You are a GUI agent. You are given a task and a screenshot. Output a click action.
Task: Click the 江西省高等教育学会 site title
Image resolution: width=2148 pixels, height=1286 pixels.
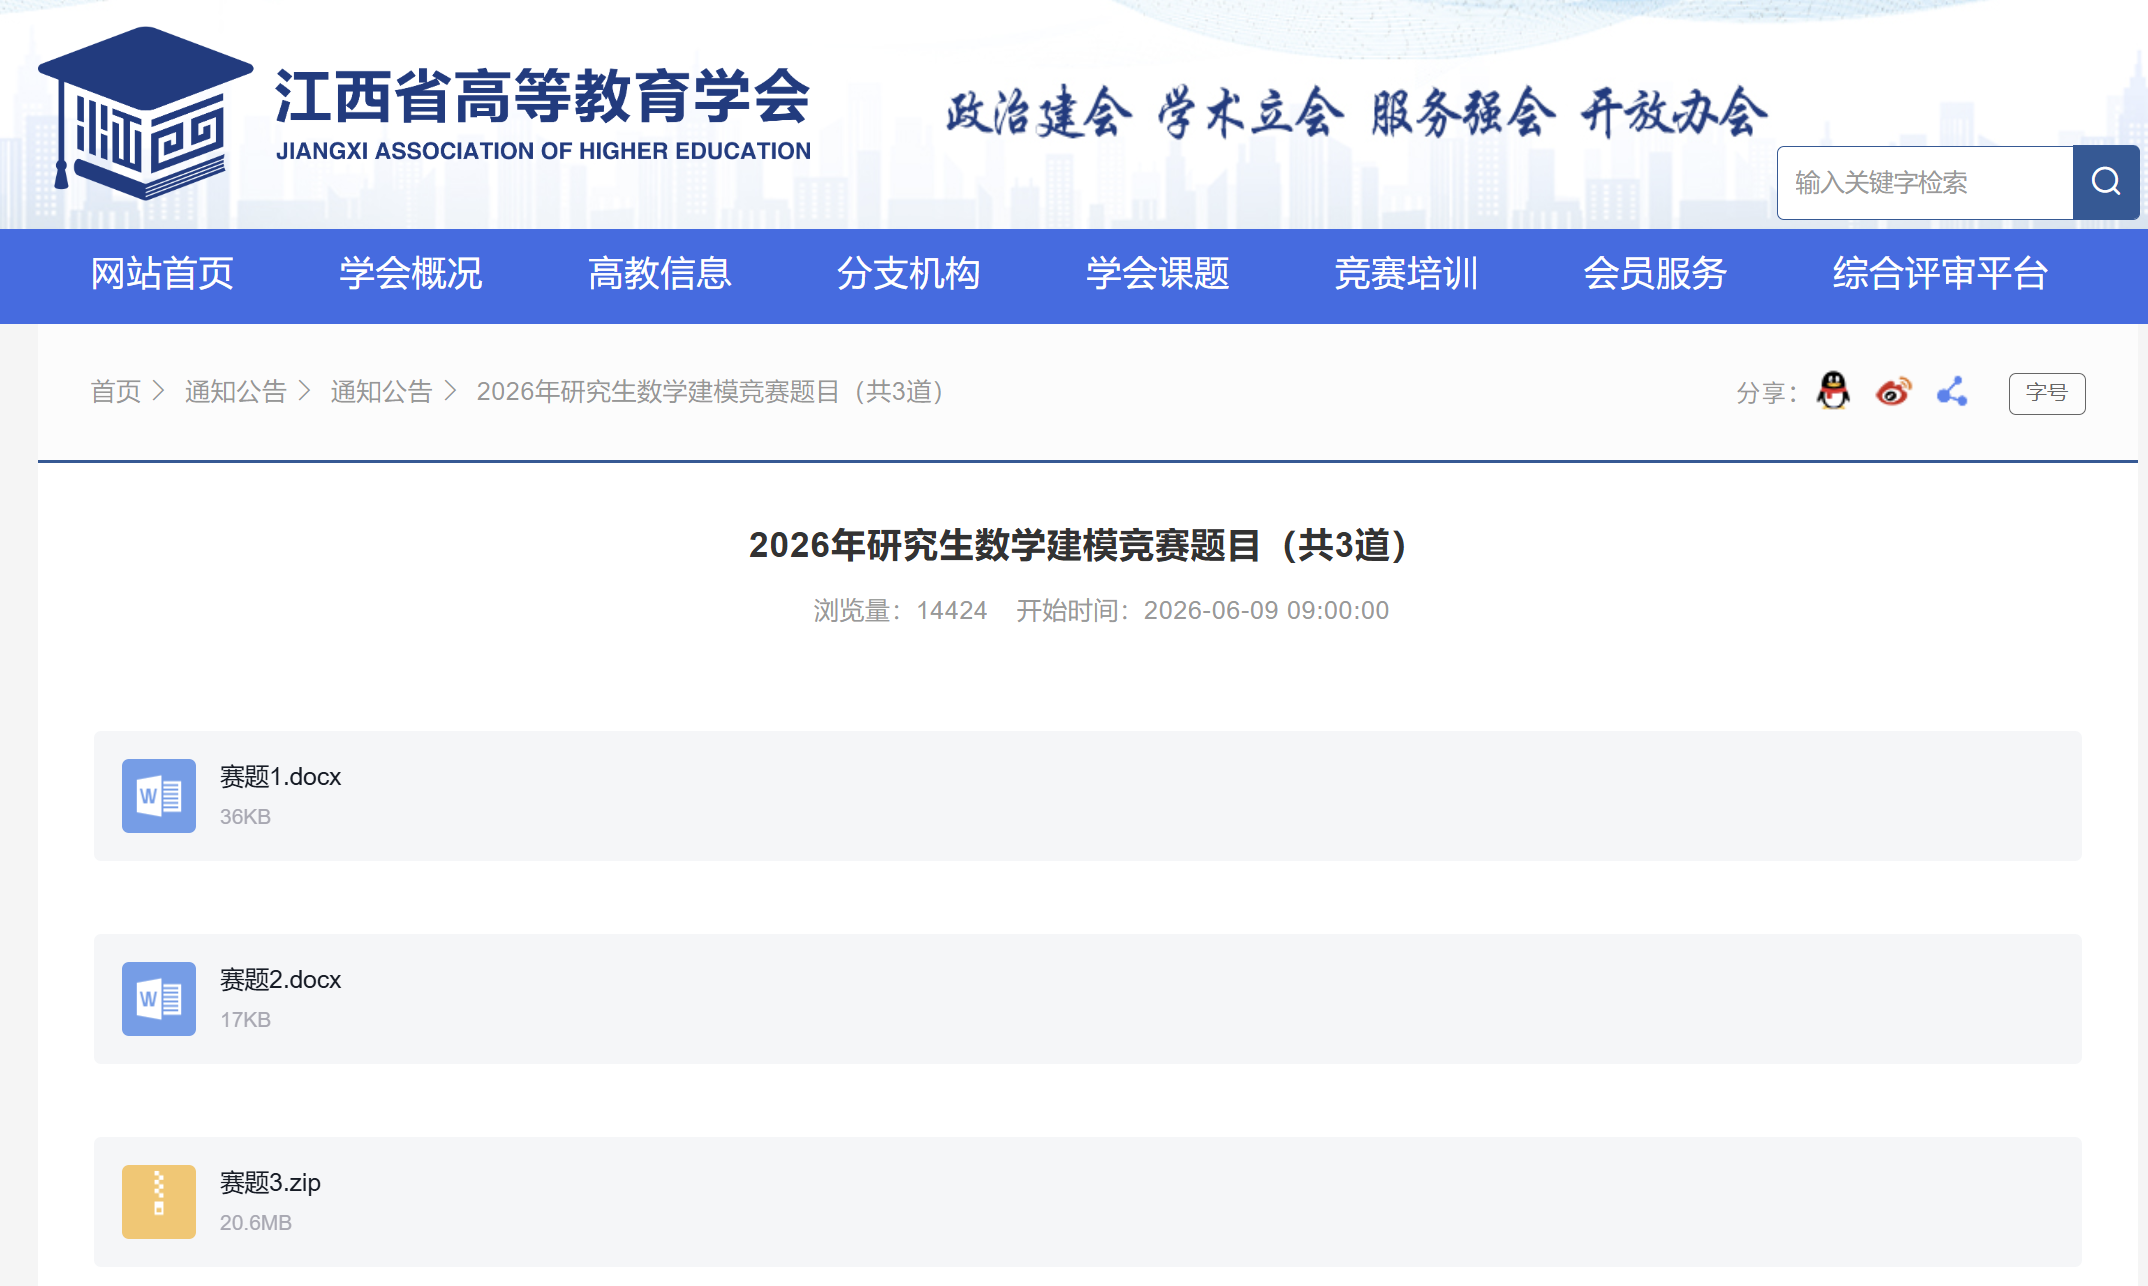point(542,97)
